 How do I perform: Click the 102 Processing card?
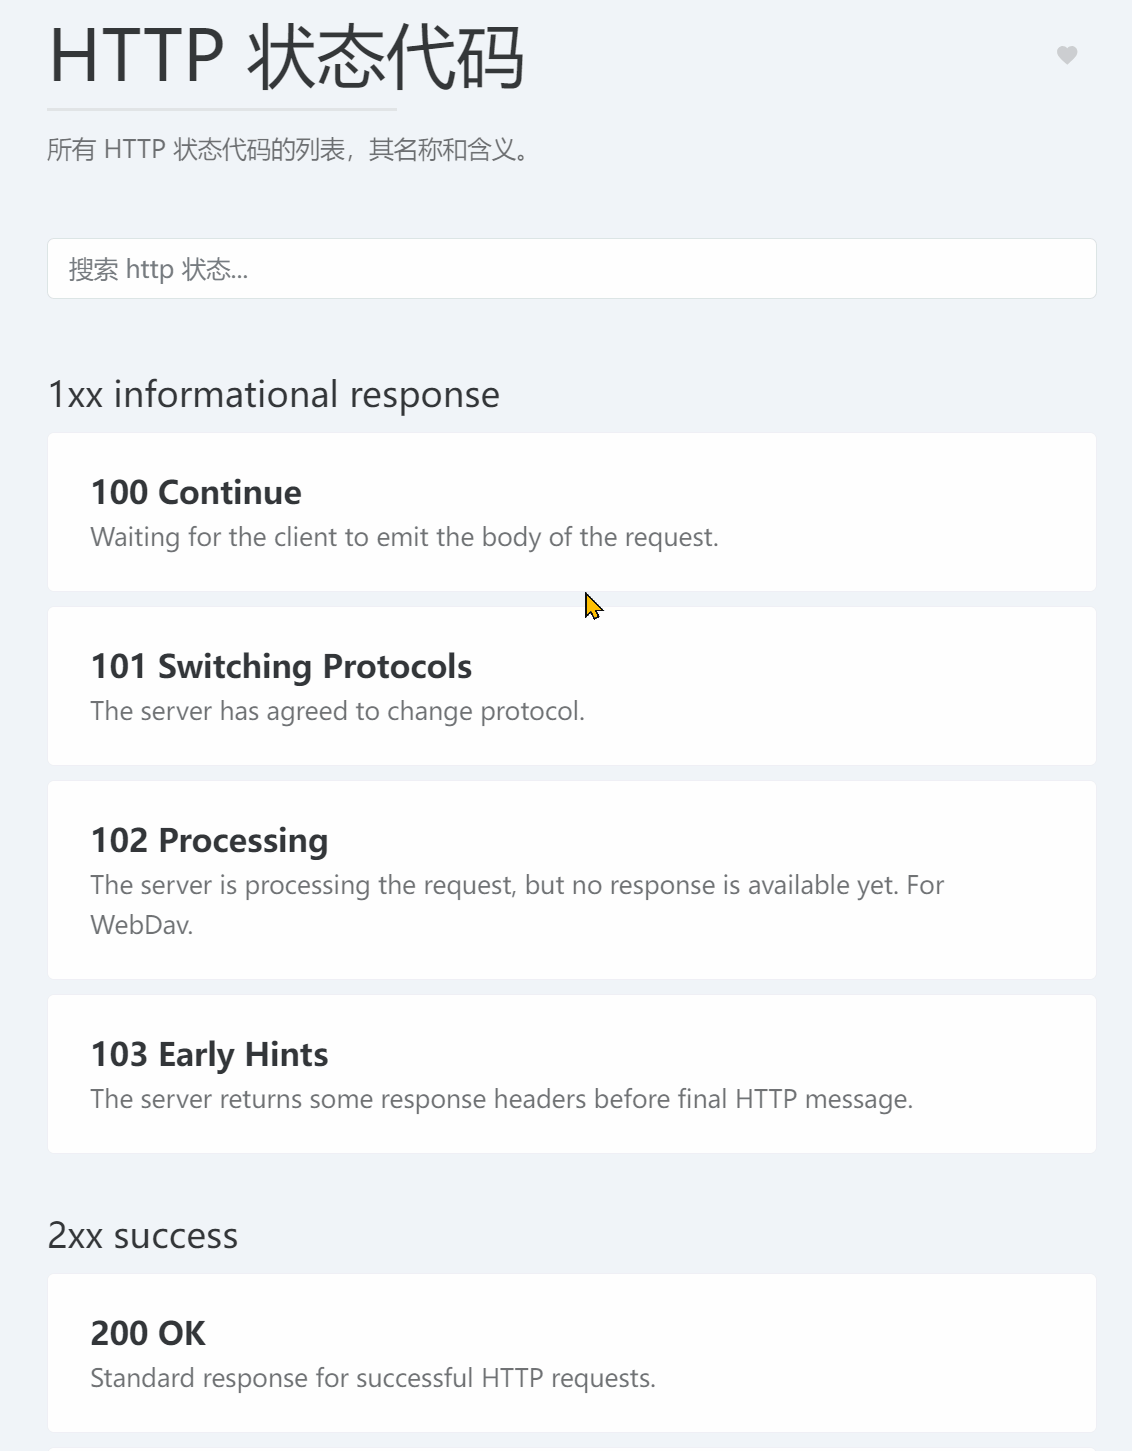(572, 880)
